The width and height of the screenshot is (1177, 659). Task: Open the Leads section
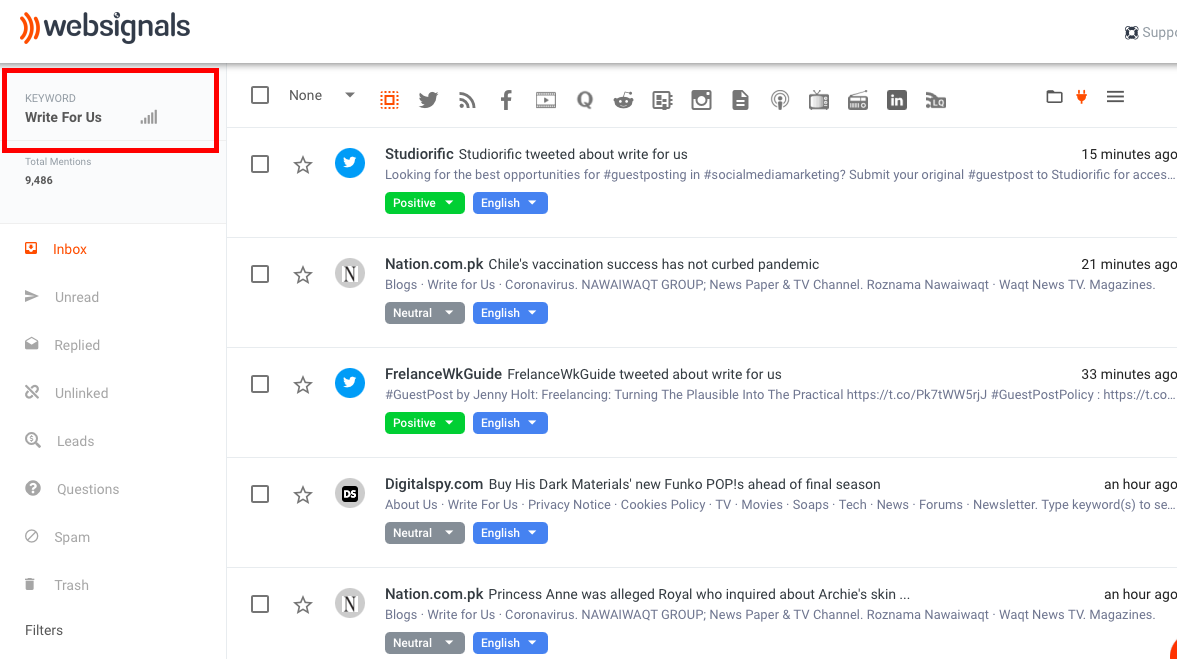pos(75,441)
